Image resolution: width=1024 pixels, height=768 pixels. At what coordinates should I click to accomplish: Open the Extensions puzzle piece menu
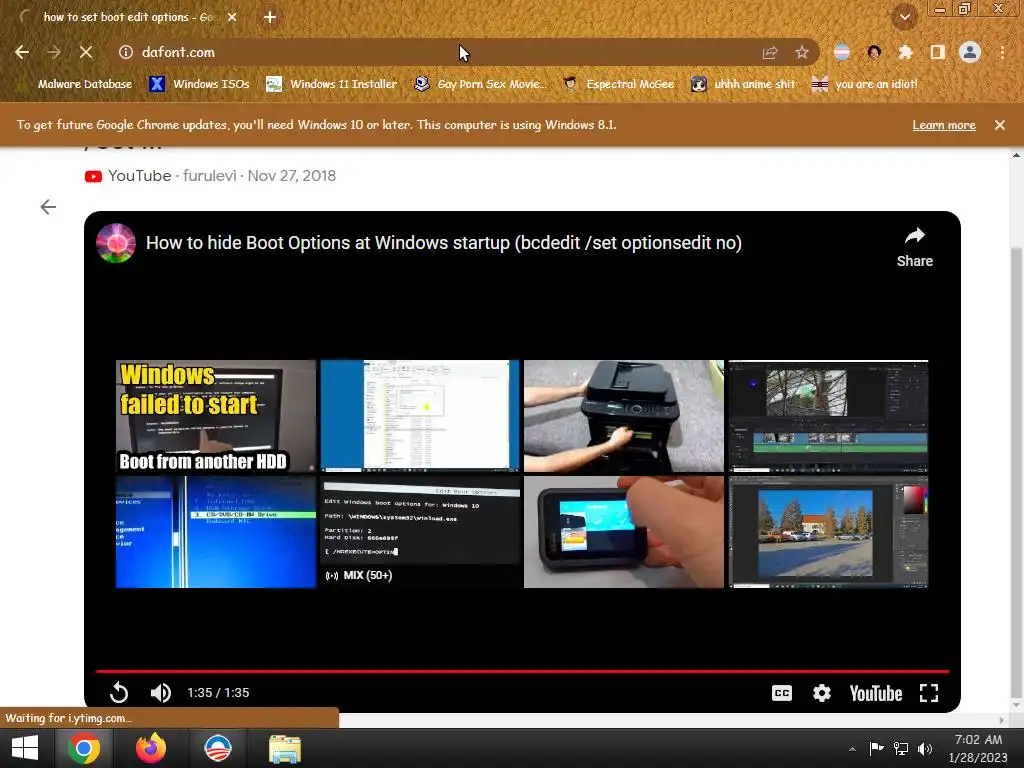coord(905,52)
